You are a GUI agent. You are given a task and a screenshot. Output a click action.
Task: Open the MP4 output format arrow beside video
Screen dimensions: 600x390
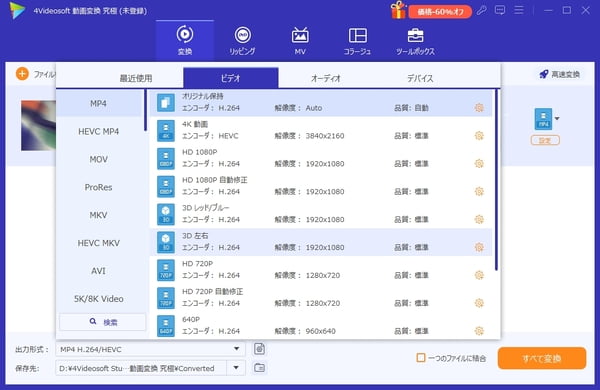557,119
